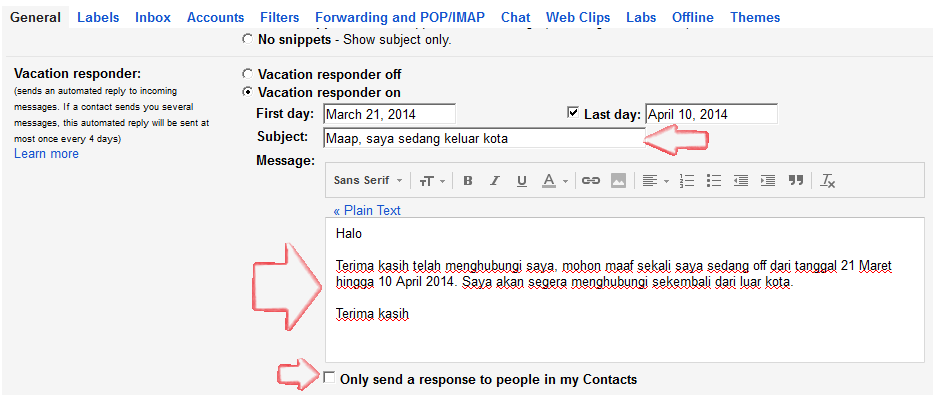Expand the text size dropdown arrow
The image size is (933, 395).
442,181
